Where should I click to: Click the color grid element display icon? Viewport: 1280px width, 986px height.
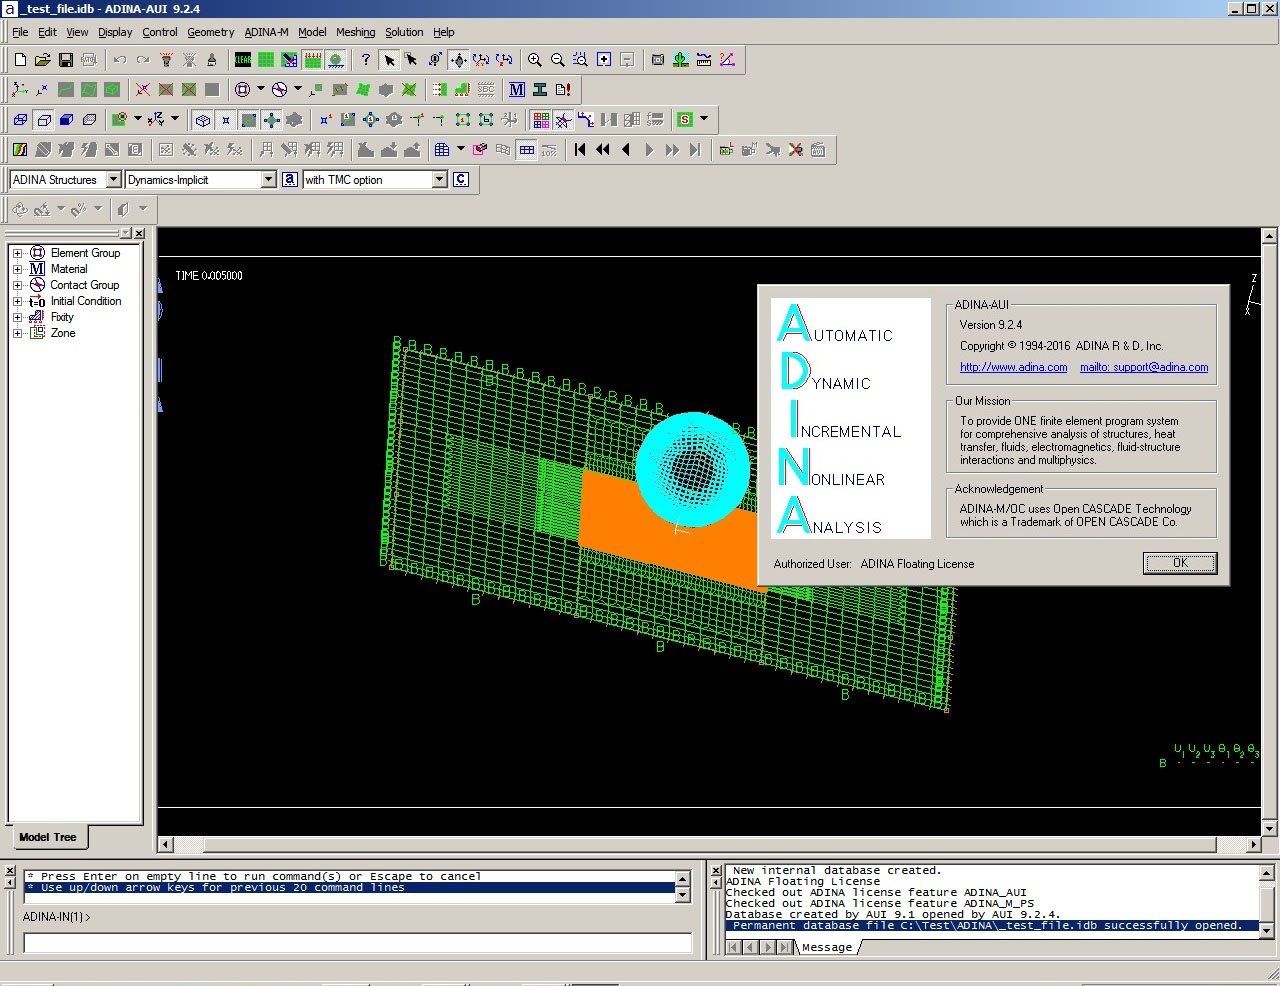541,120
